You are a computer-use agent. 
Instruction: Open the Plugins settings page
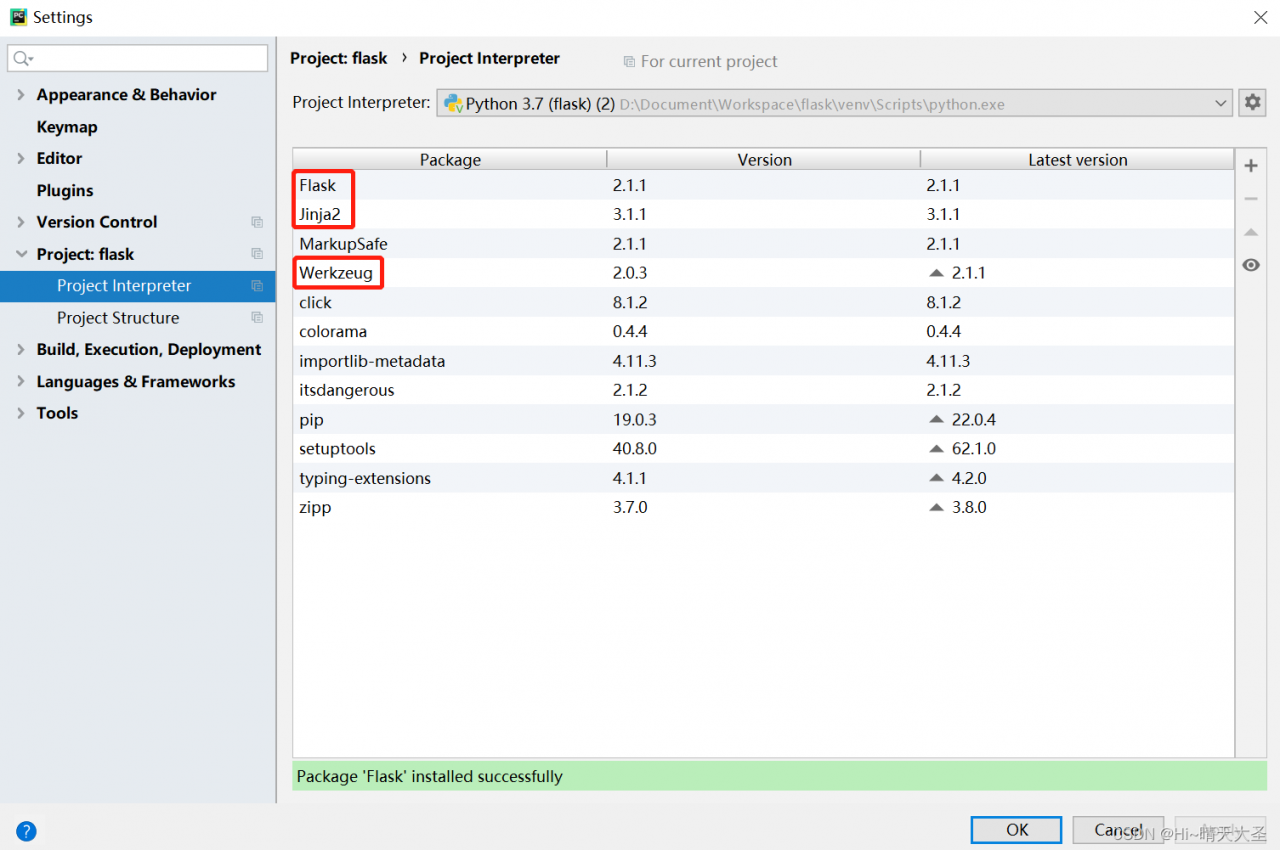(x=65, y=191)
